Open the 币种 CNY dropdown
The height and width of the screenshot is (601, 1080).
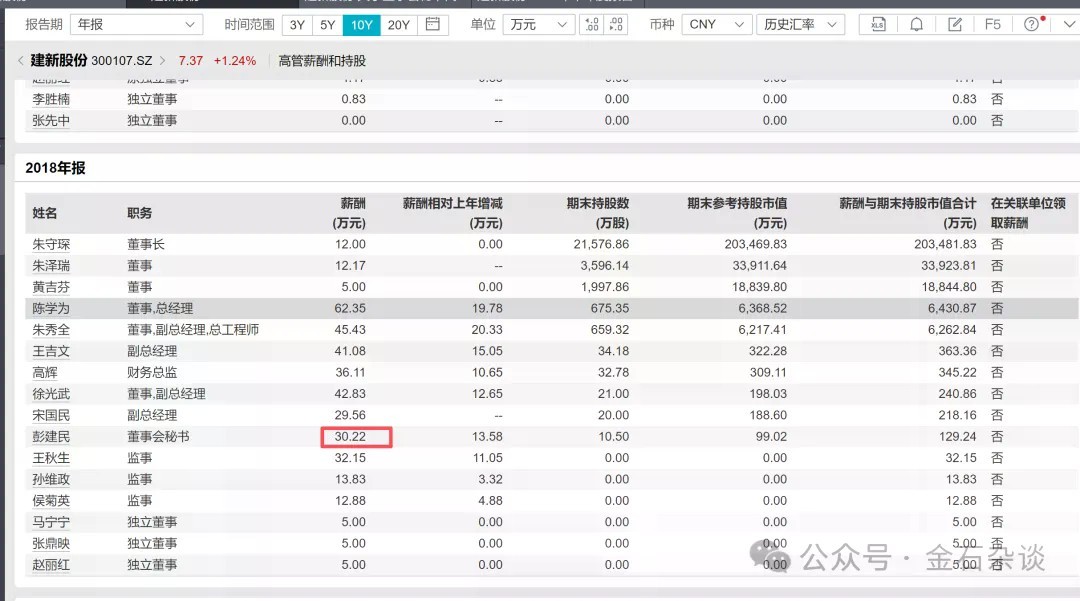click(716, 25)
